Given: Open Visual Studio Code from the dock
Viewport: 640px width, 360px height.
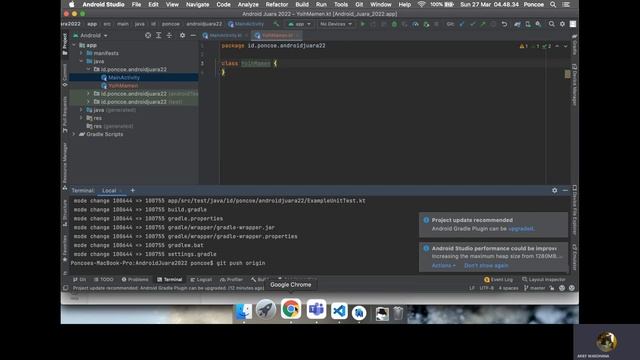Looking at the screenshot, I should pos(339,311).
